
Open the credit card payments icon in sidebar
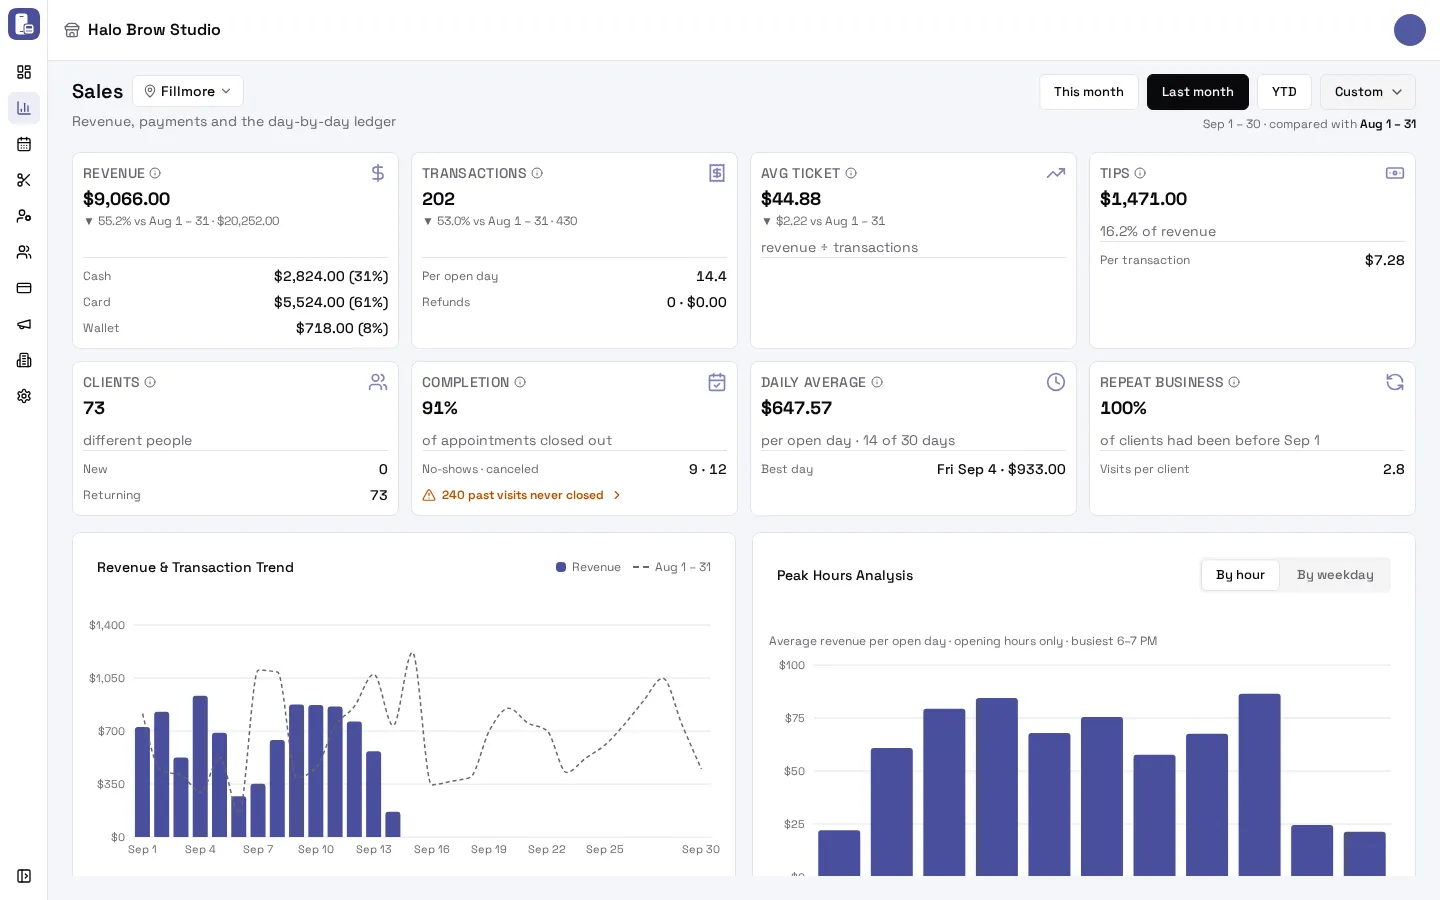[24, 288]
